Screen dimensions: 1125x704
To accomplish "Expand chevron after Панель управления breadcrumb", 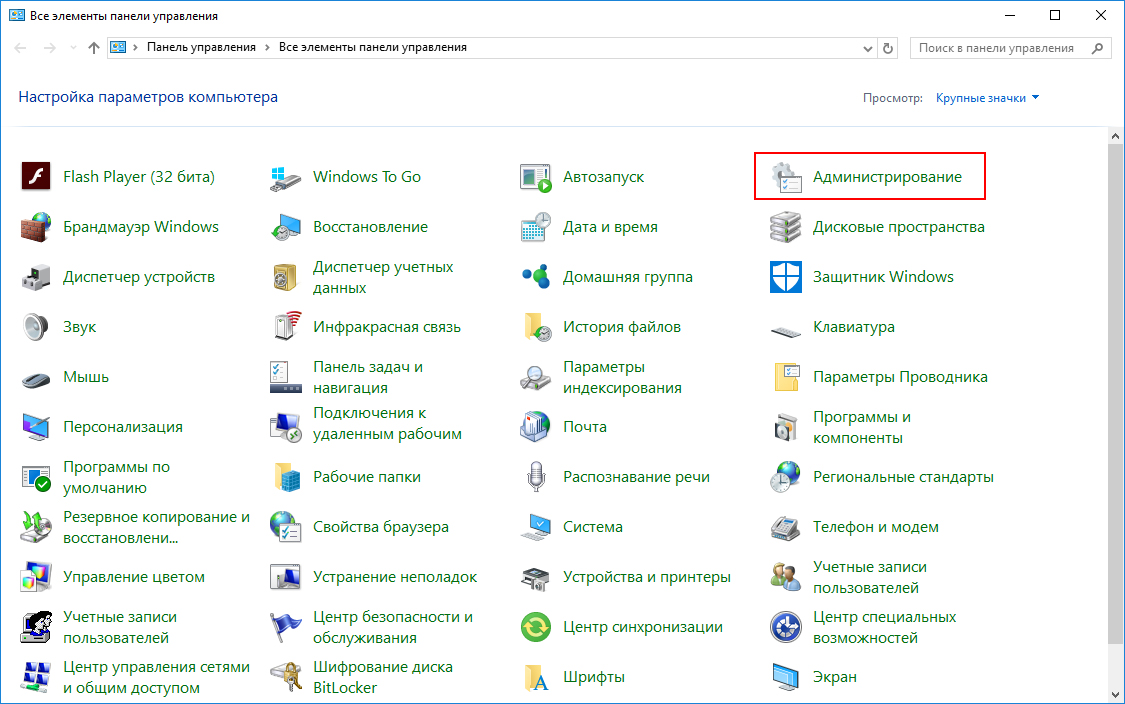I will pos(268,47).
